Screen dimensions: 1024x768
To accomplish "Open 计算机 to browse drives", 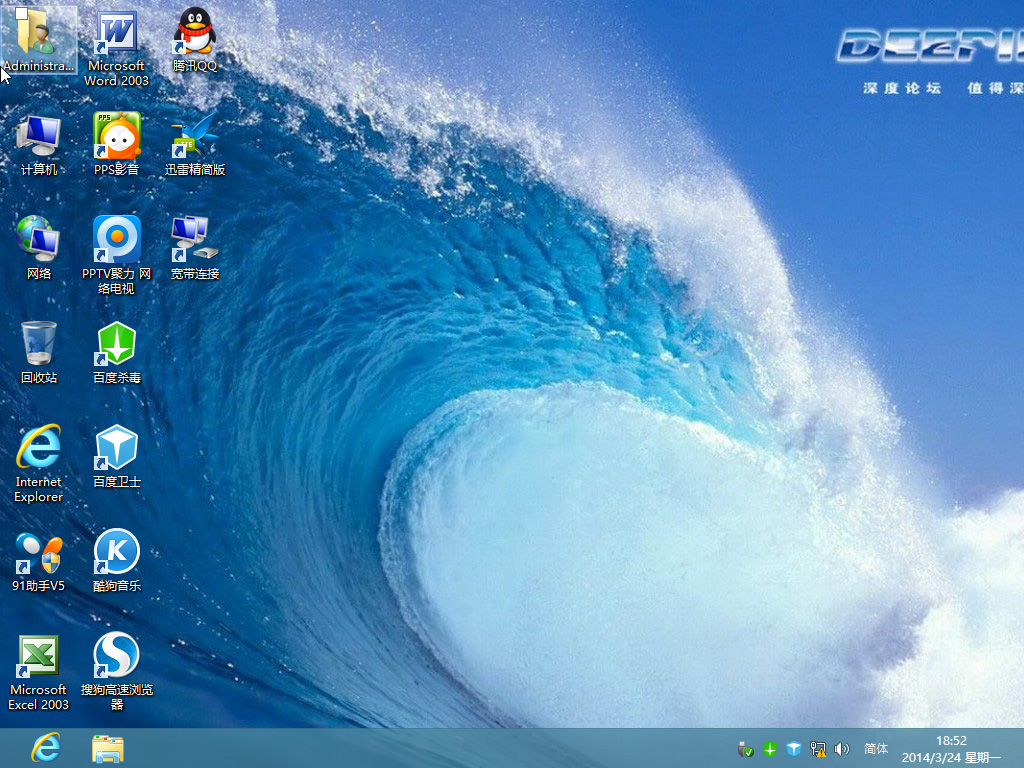I will pyautogui.click(x=39, y=135).
